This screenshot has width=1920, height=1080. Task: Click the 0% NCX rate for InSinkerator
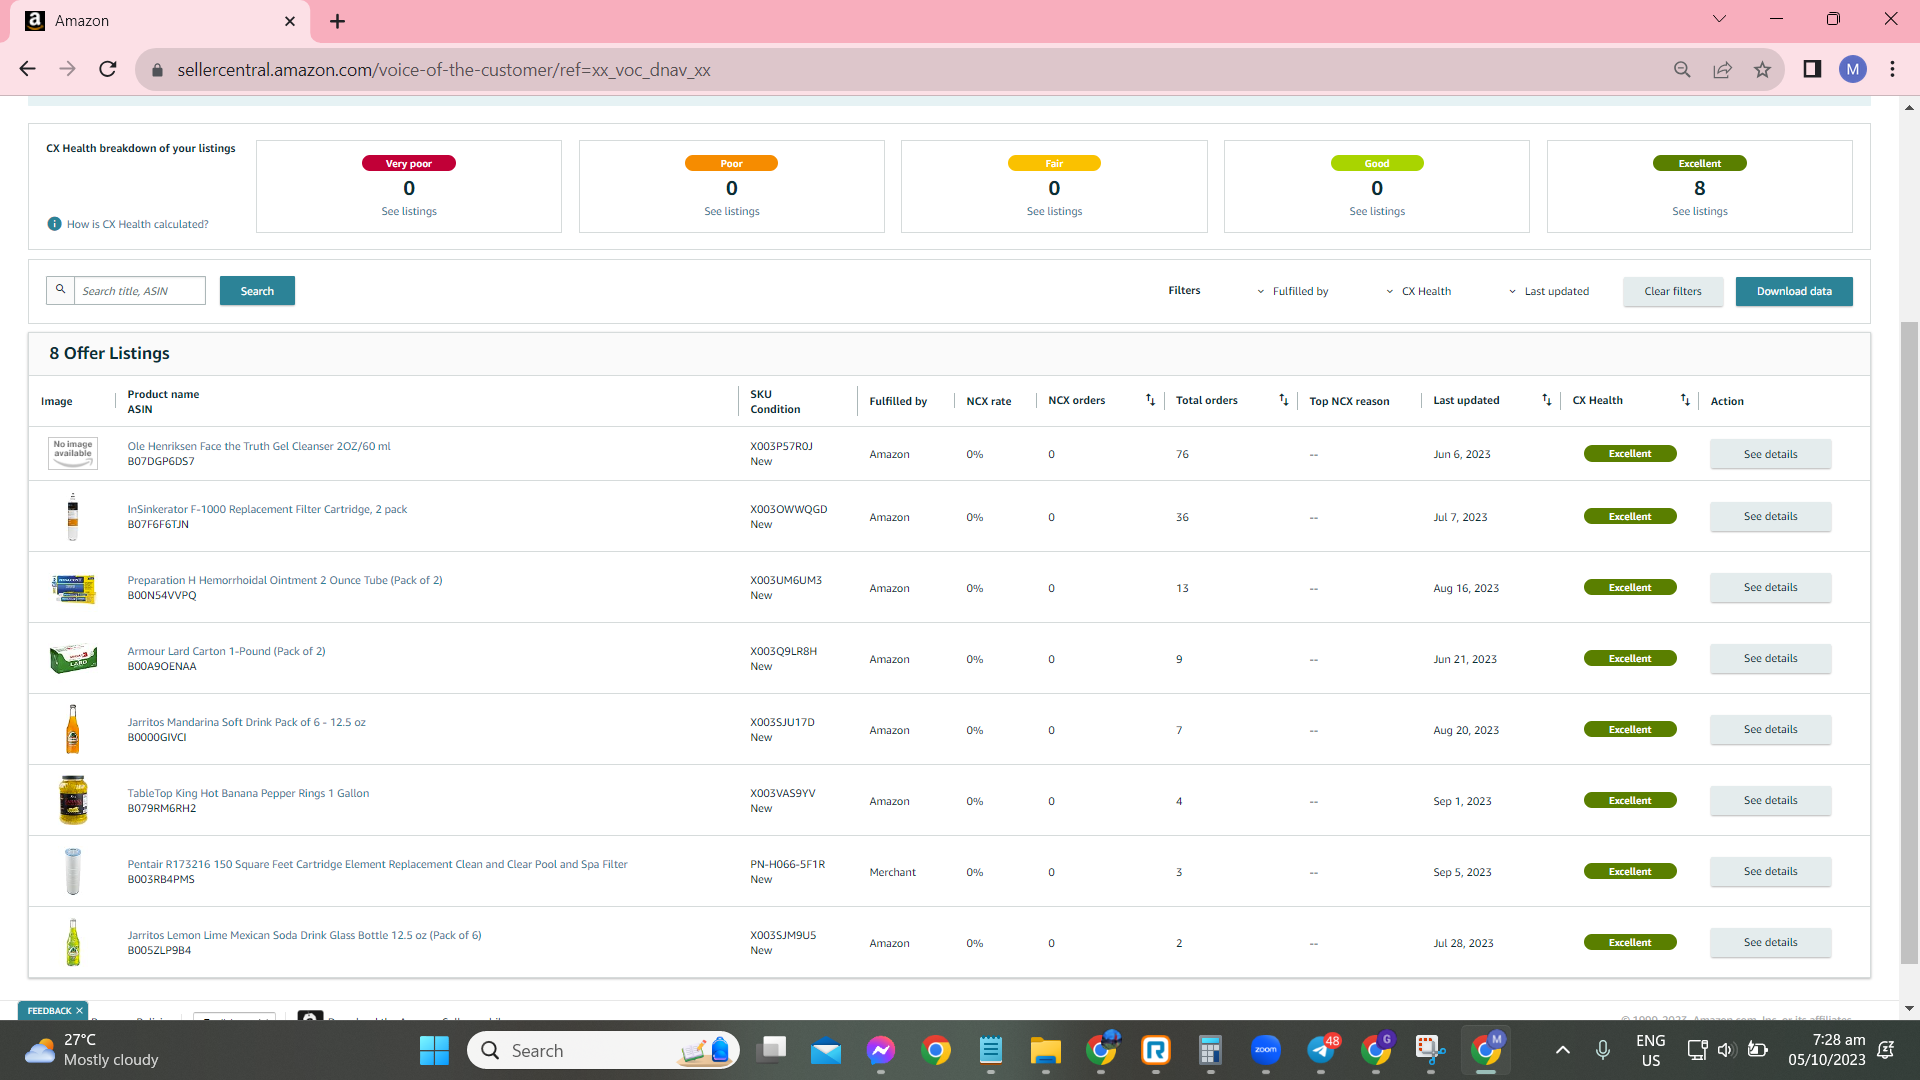point(974,517)
